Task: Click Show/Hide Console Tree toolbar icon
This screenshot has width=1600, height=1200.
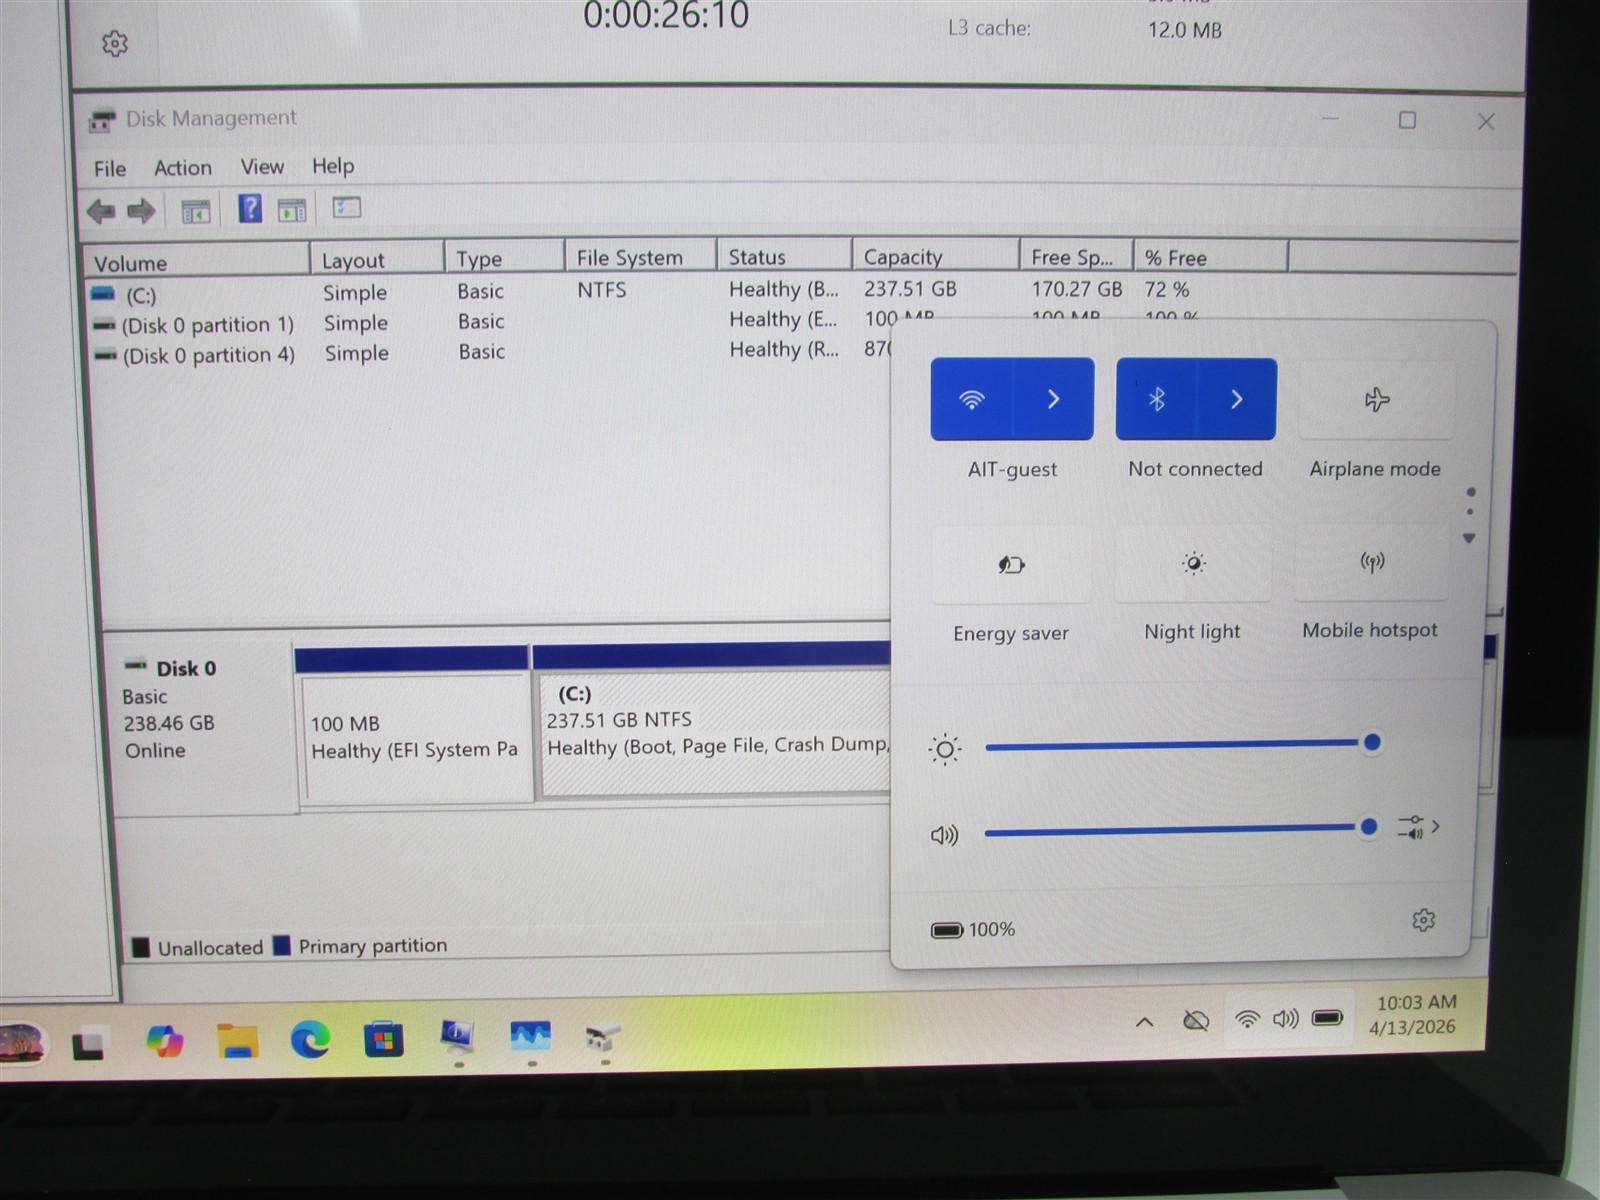Action: (x=195, y=211)
